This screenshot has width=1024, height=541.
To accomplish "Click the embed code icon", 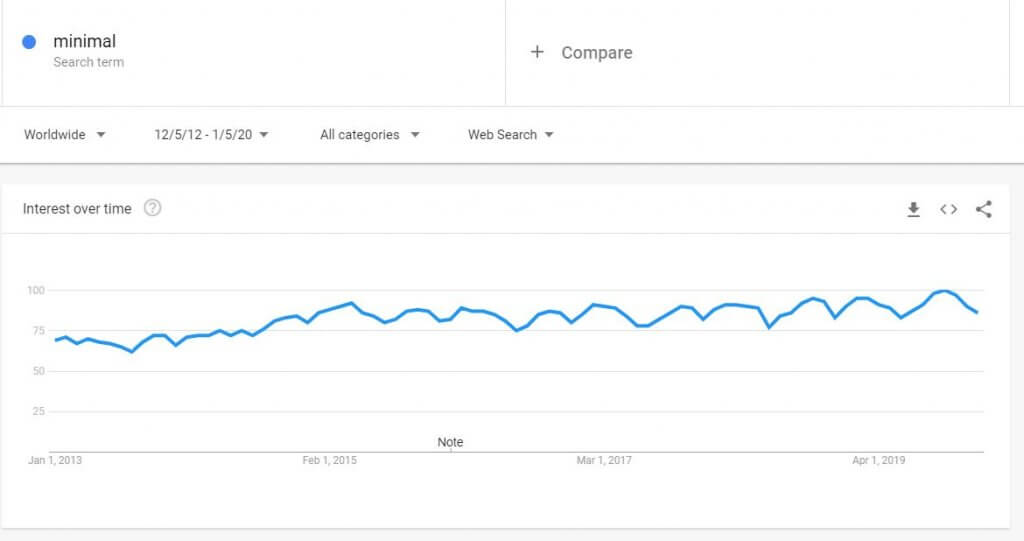I will pyautogui.click(x=948, y=209).
